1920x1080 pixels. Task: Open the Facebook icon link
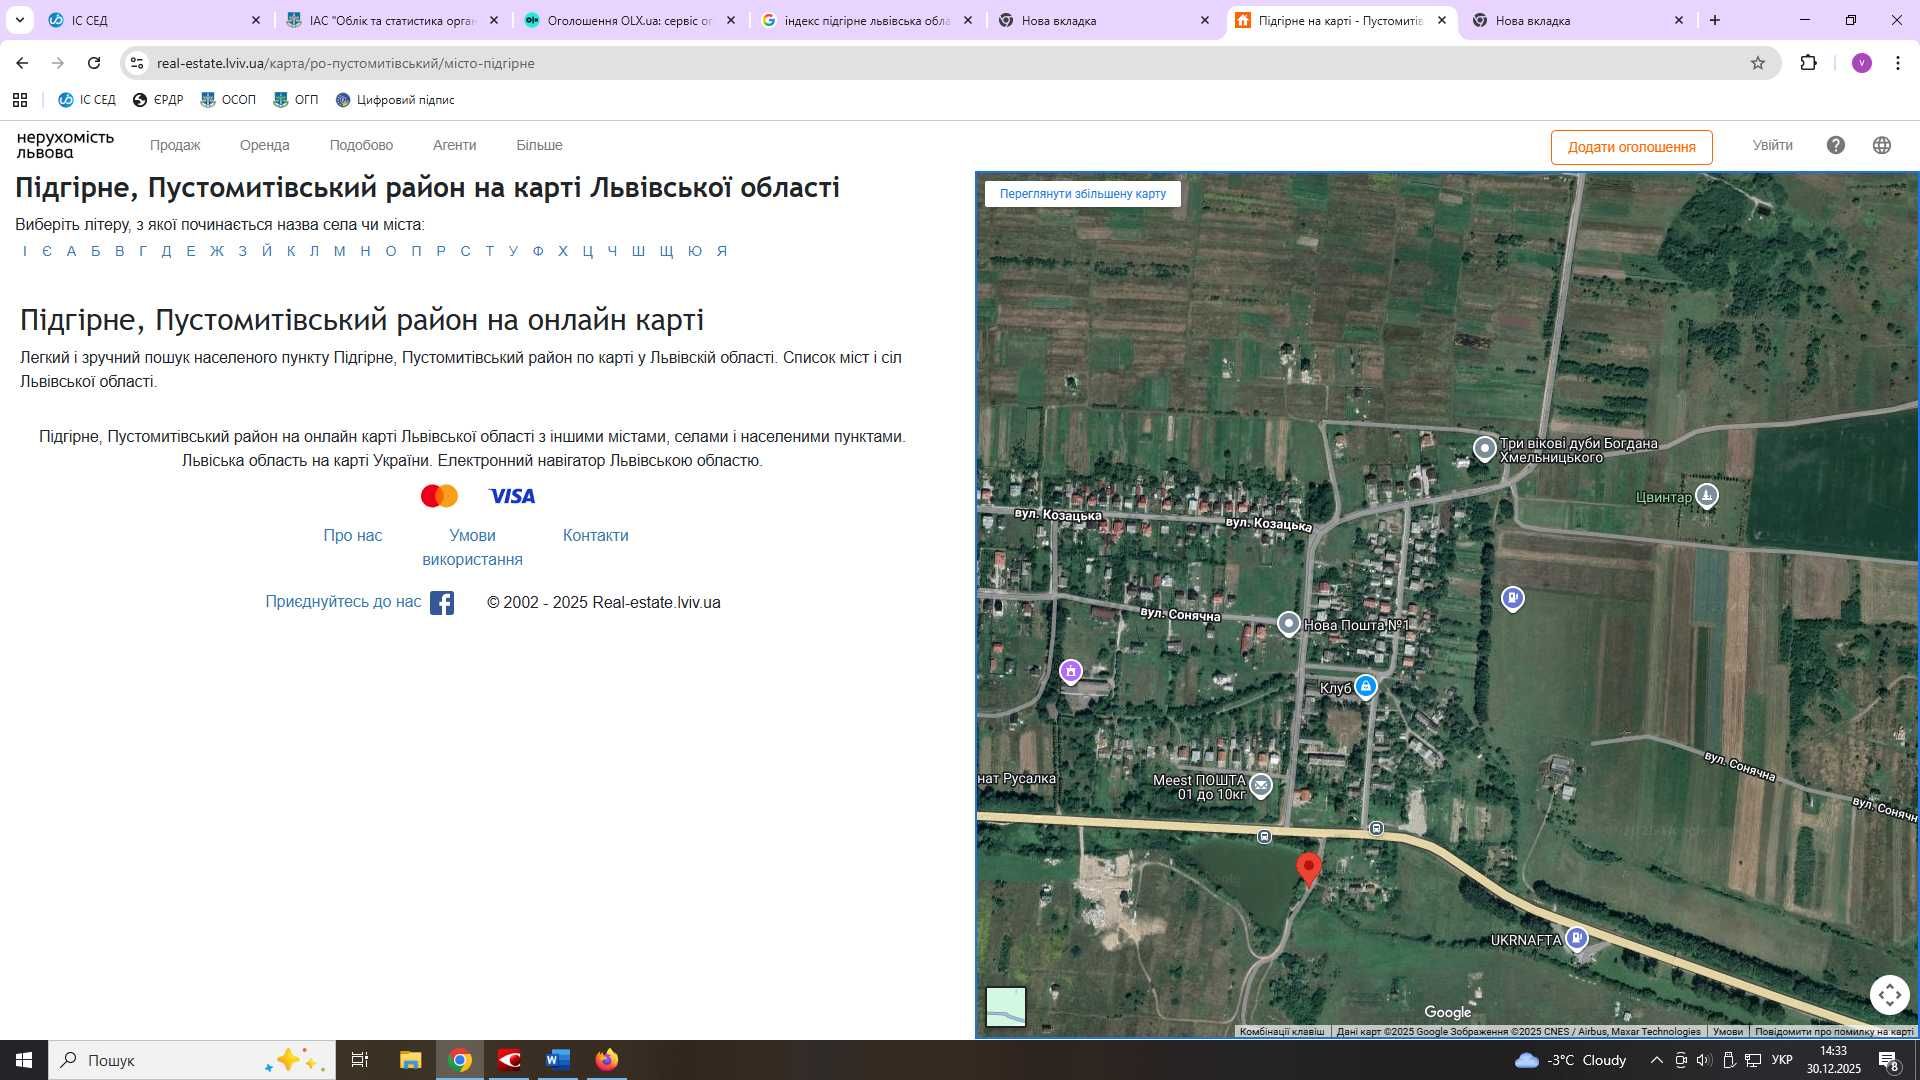(x=442, y=603)
